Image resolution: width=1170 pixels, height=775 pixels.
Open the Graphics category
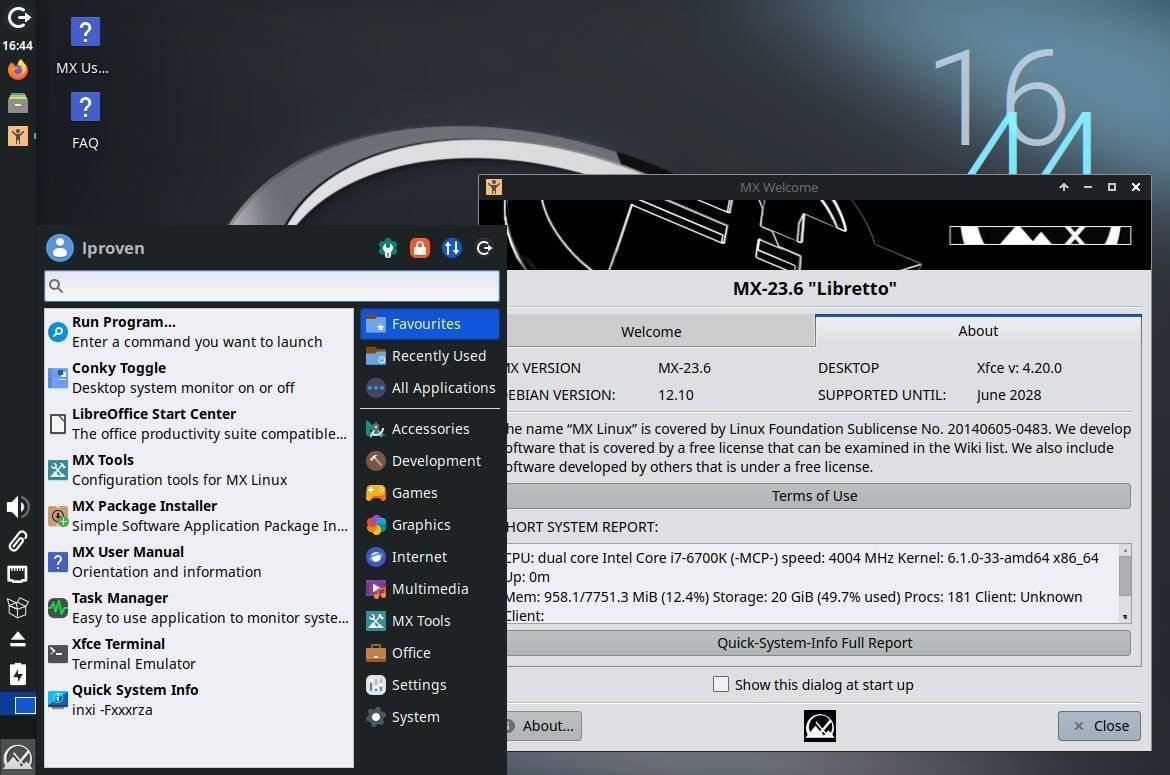tap(430, 525)
